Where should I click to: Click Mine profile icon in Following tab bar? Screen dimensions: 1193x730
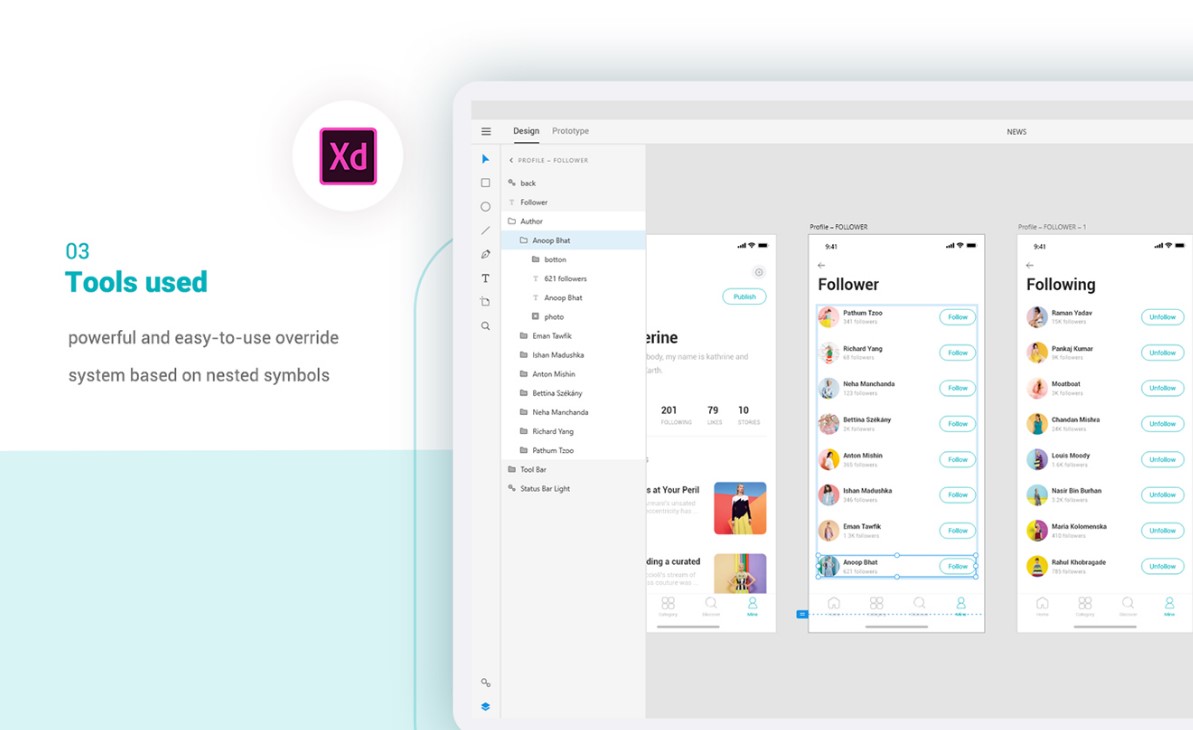[x=1169, y=604]
